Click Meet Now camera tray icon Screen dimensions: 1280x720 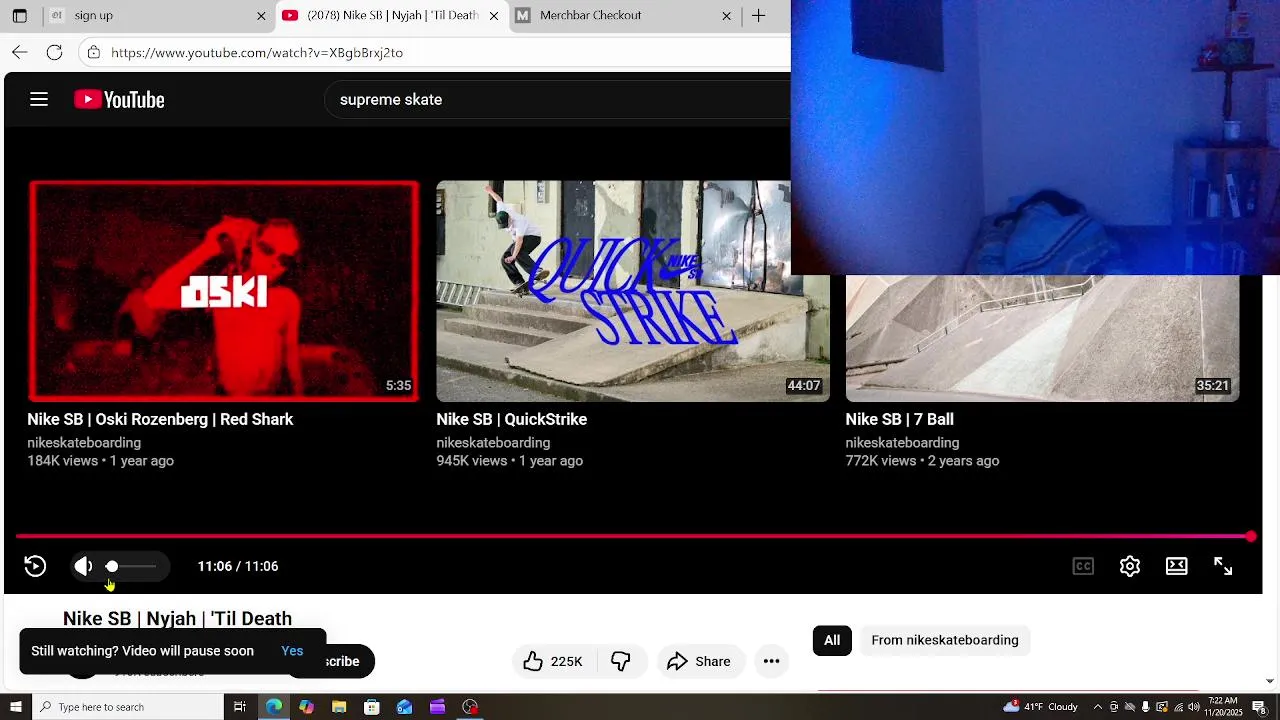pos(1114,707)
